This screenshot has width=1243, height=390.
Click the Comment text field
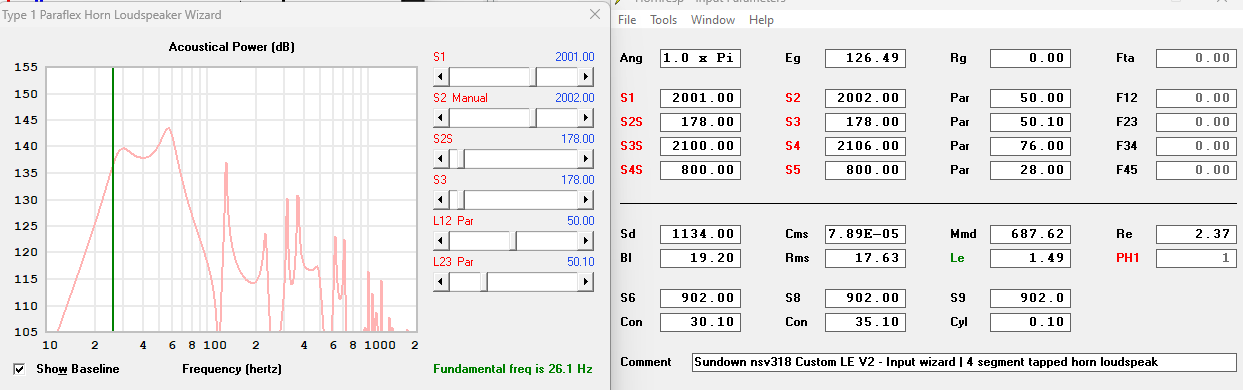[964, 362]
